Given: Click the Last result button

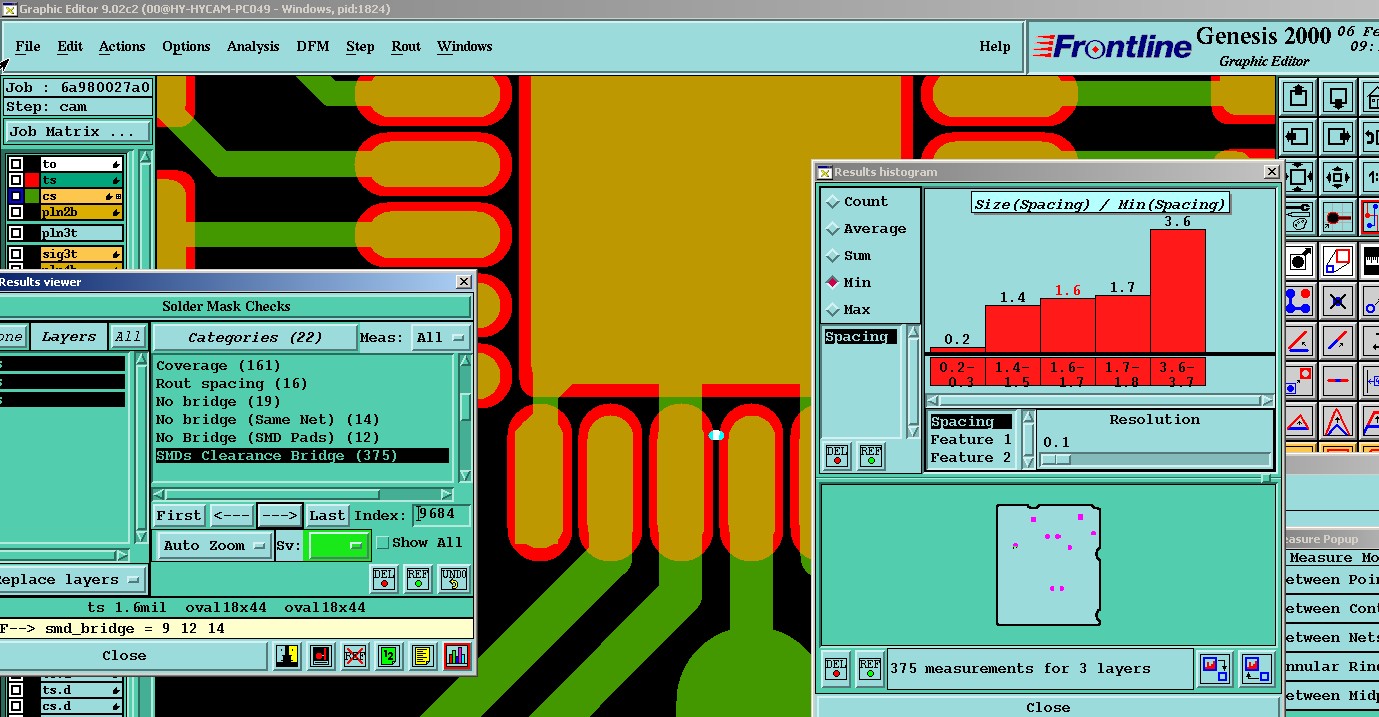Looking at the screenshot, I should pyautogui.click(x=327, y=515).
